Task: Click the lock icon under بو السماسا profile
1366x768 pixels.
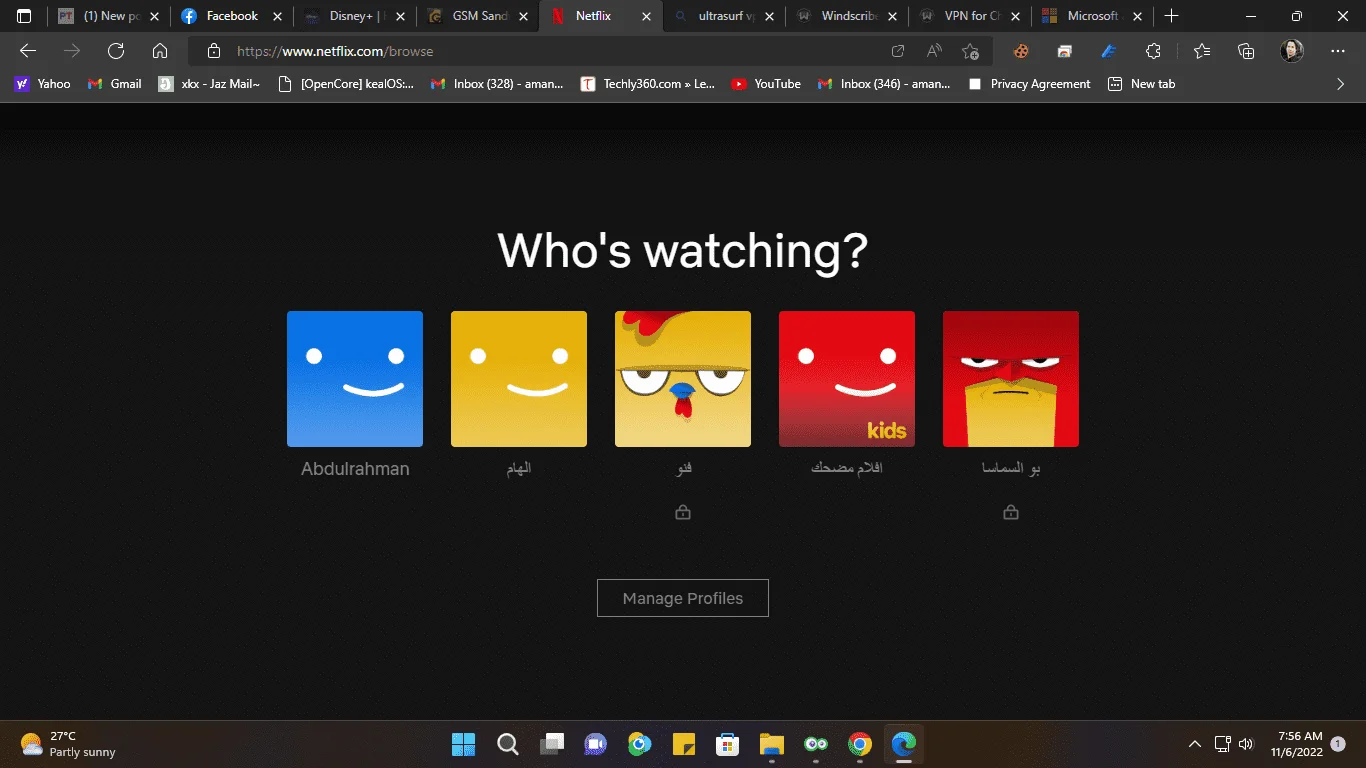Action: coord(1011,512)
